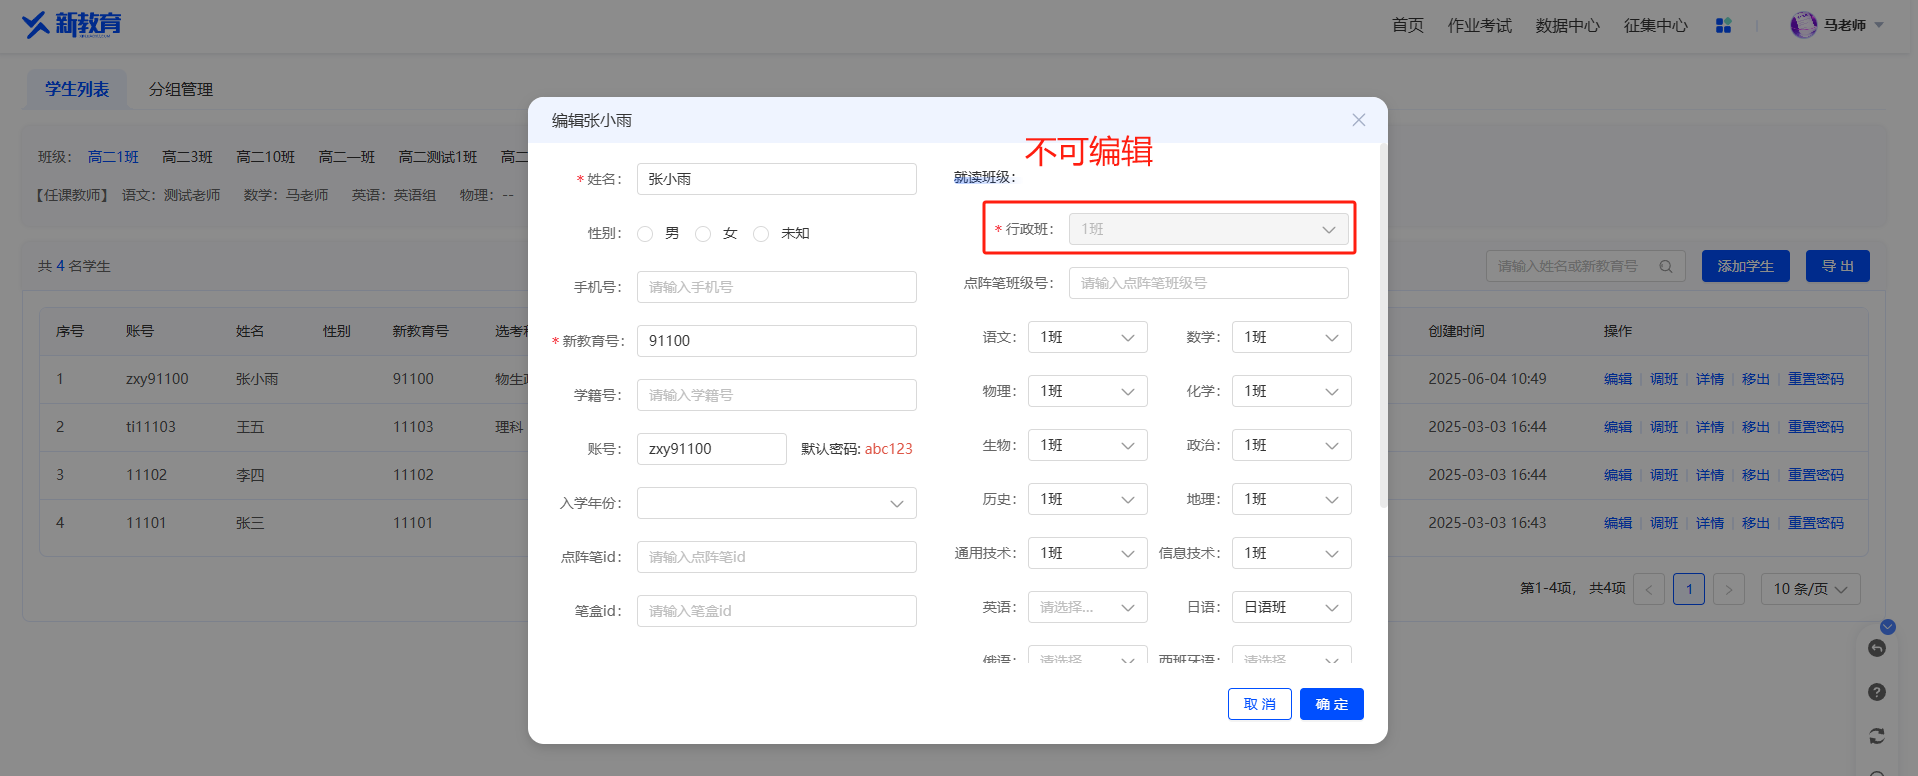This screenshot has width=1918, height=776.
Task: Select class 高二测试1班
Action: 438,157
